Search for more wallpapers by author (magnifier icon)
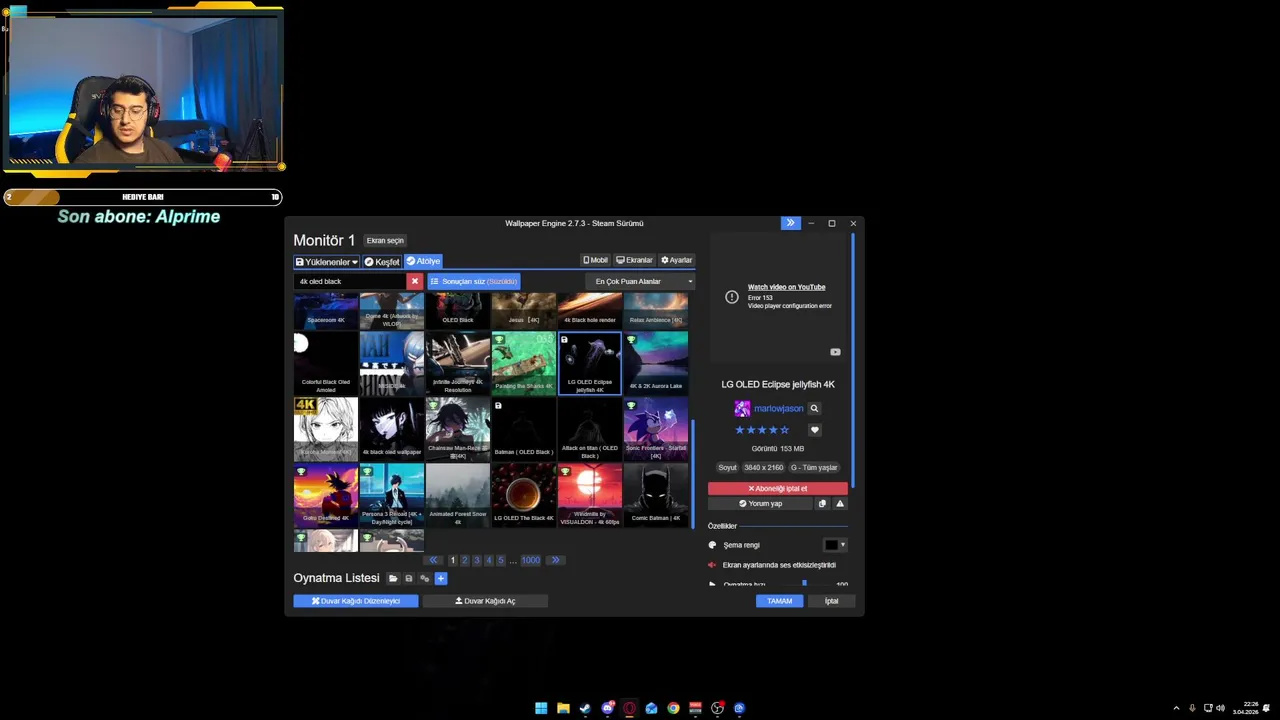 pyautogui.click(x=814, y=408)
